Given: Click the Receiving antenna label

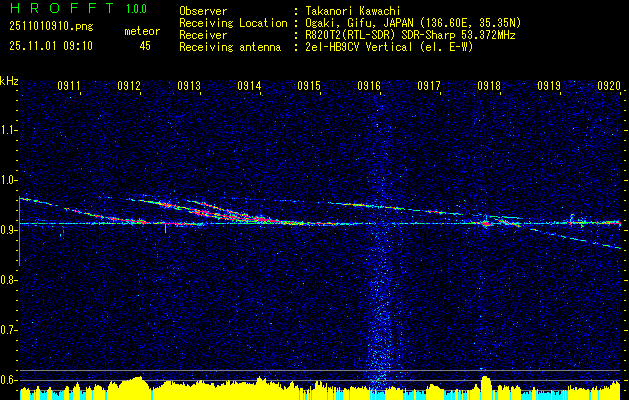Looking at the screenshot, I should 230,47.
